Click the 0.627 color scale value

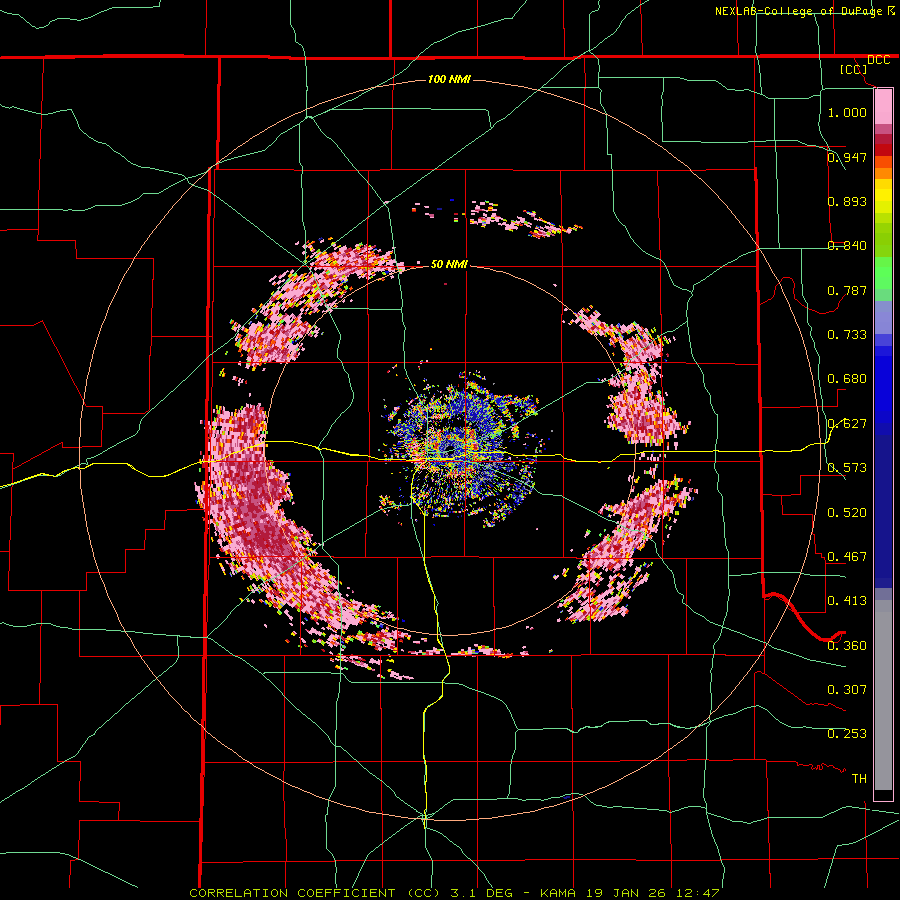click(847, 424)
